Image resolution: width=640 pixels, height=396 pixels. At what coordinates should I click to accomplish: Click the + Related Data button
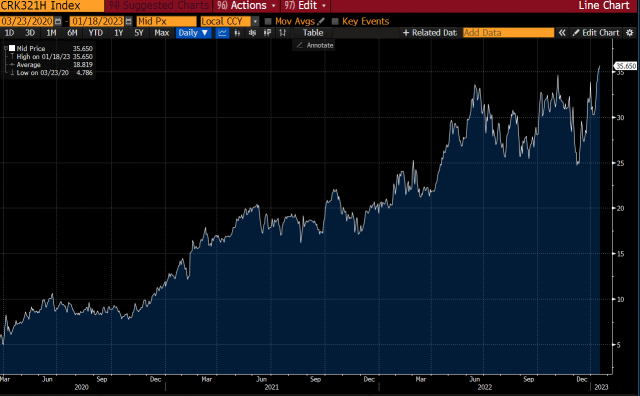click(x=430, y=33)
